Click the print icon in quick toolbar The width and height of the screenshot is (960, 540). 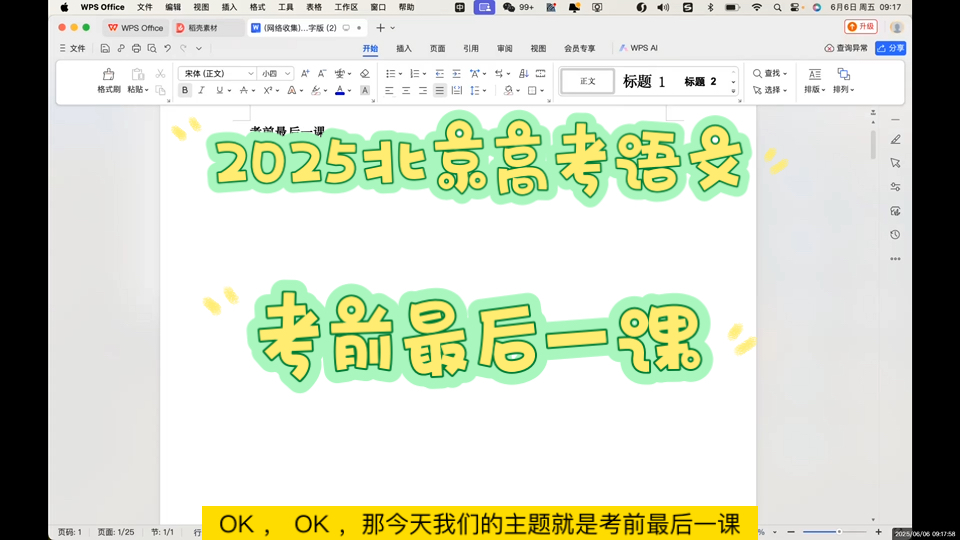click(x=136, y=48)
